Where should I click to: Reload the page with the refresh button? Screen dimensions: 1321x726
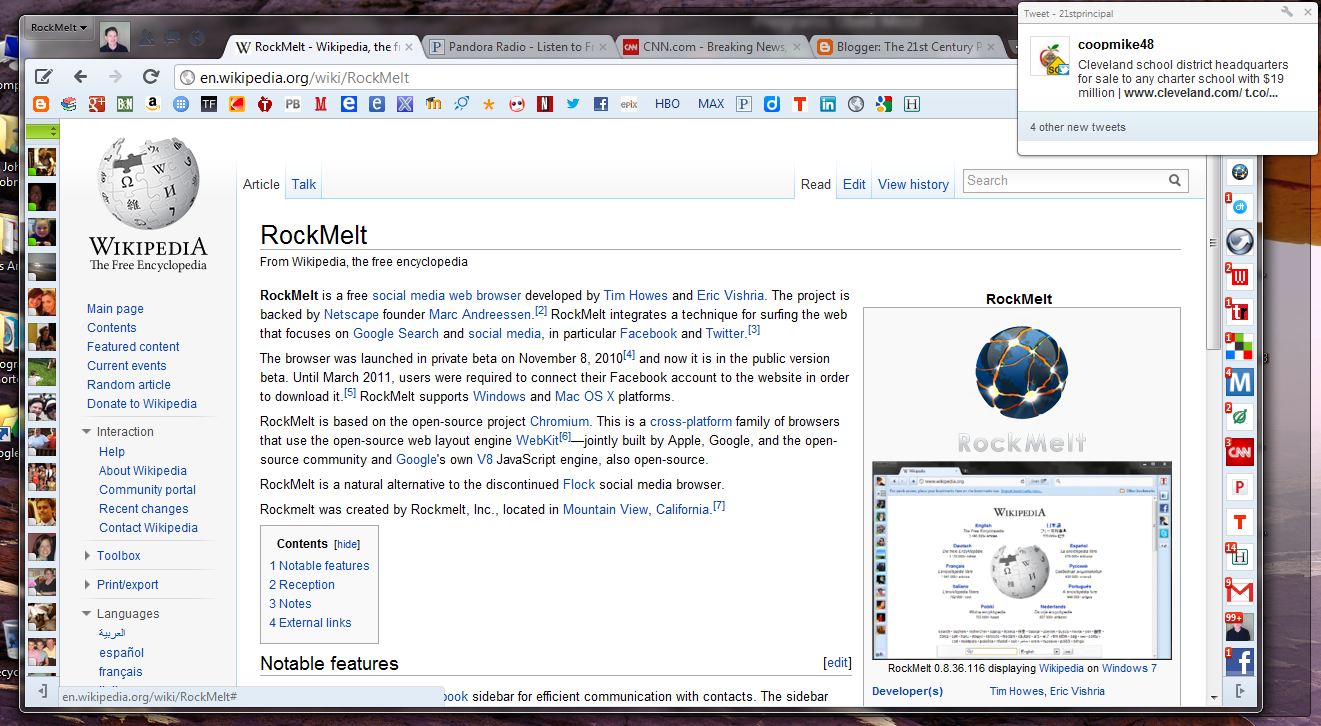[x=151, y=77]
